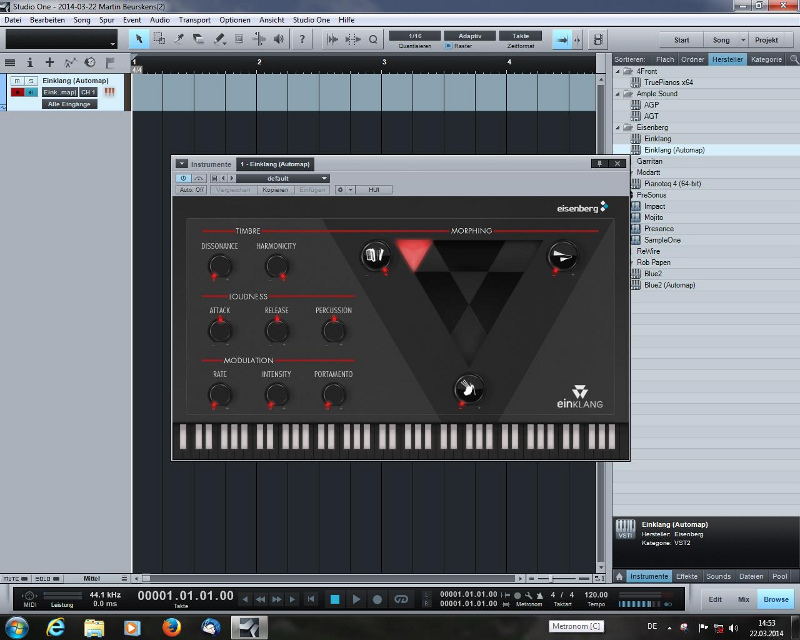Click the Portamento knob
The width and height of the screenshot is (800, 640).
334,394
